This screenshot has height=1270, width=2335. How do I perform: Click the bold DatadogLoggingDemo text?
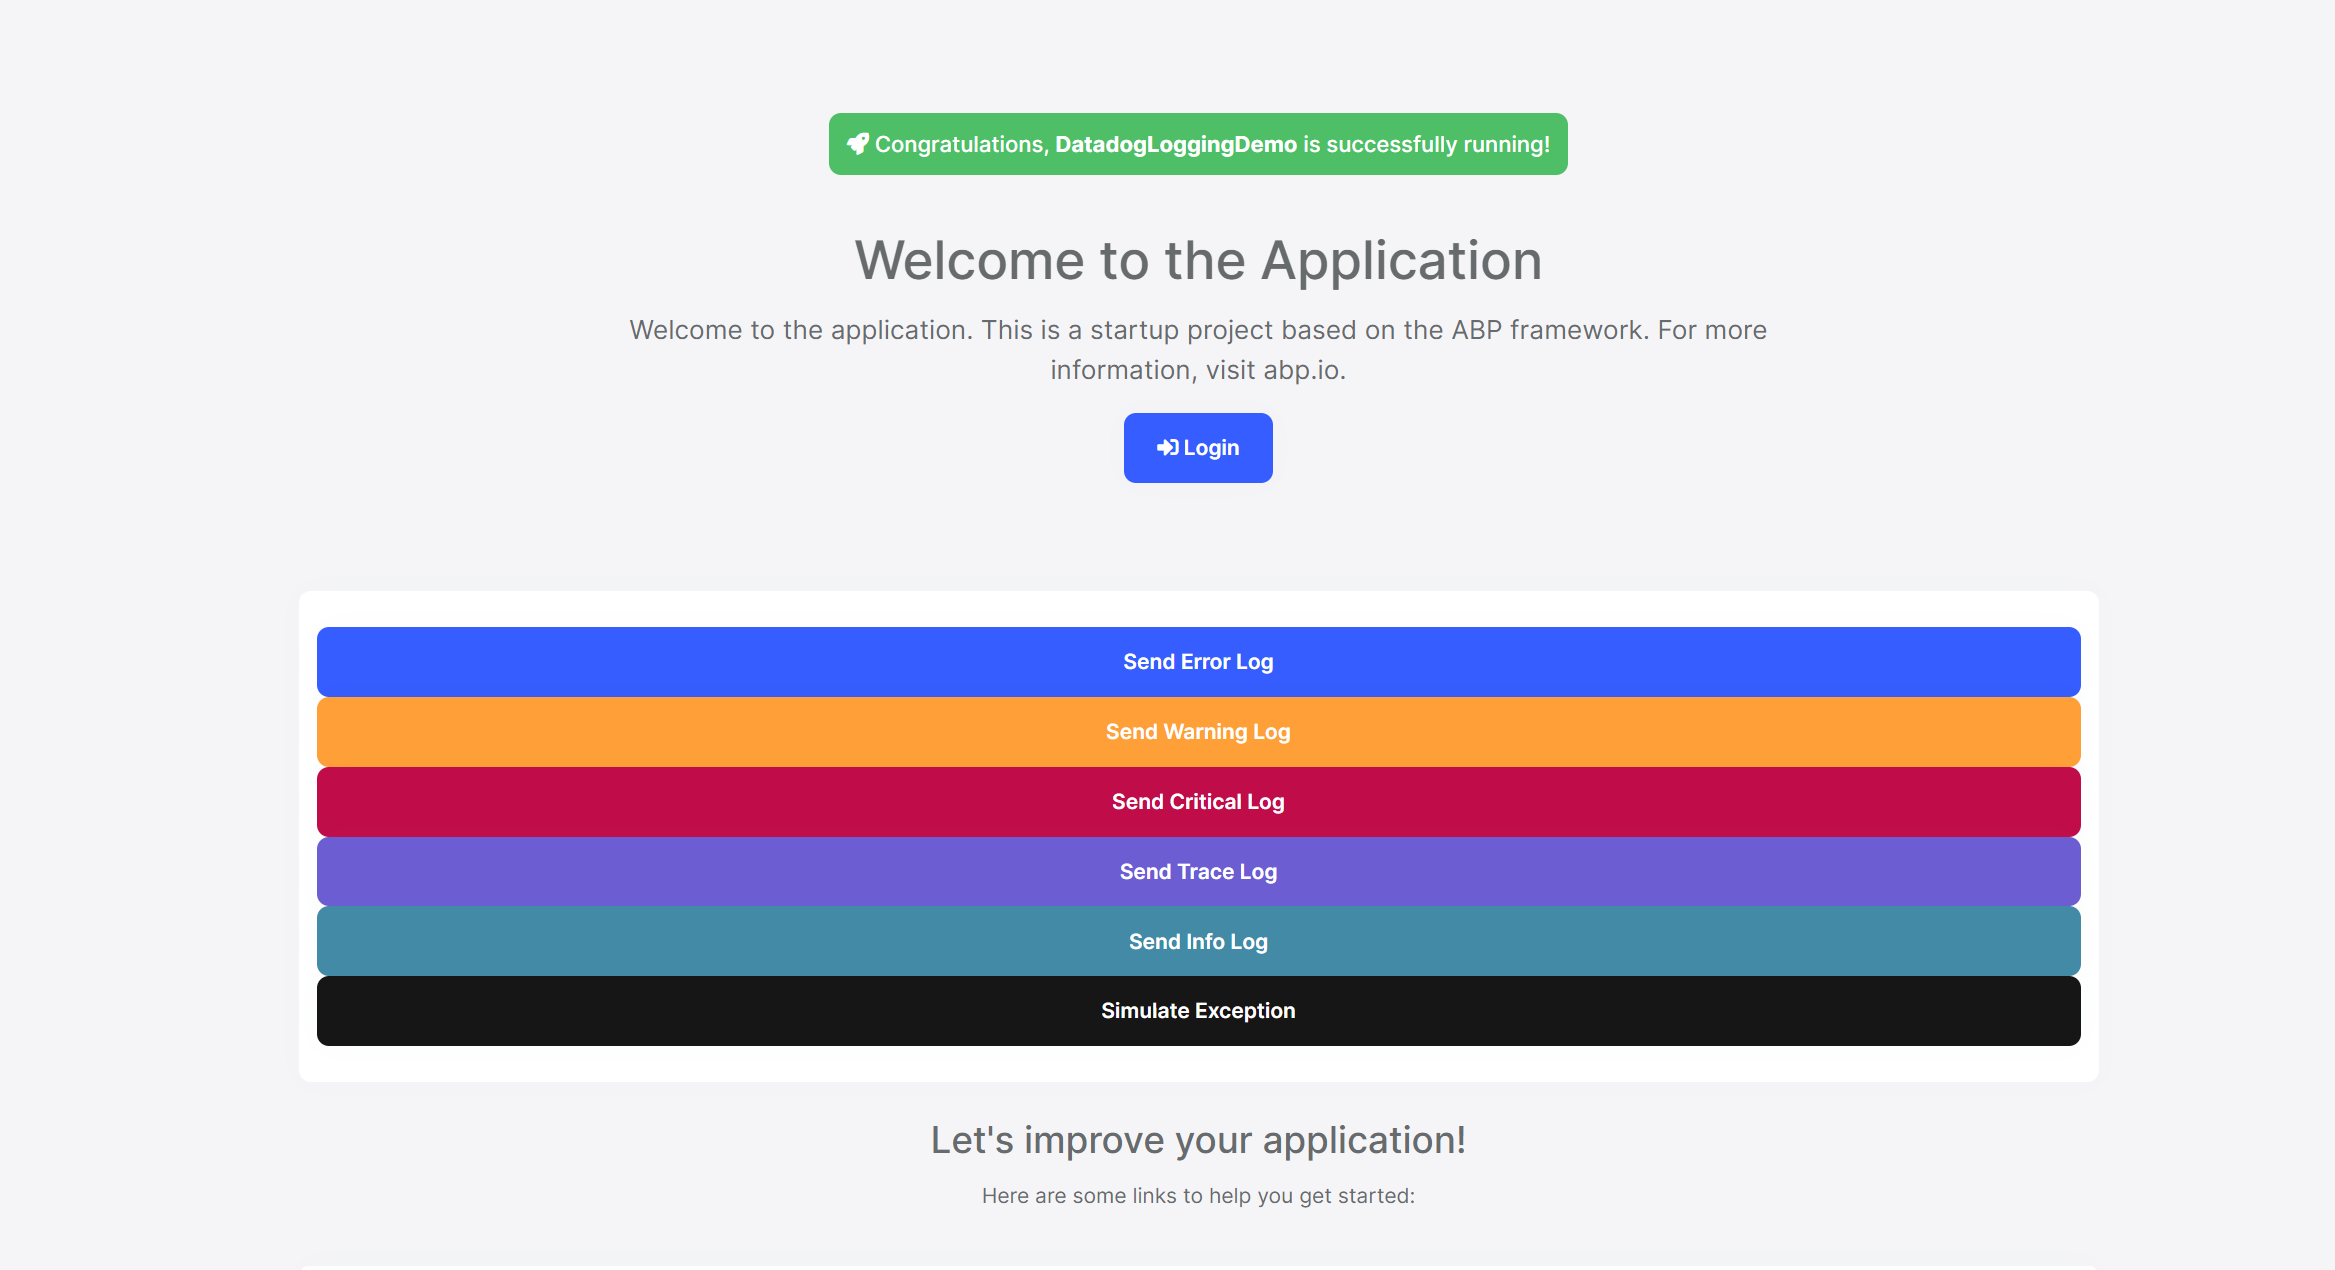(x=1176, y=144)
